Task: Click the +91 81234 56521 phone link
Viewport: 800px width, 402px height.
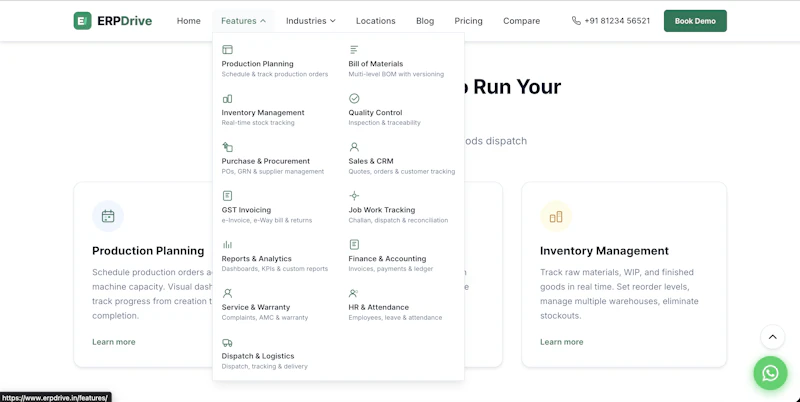Action: point(617,21)
